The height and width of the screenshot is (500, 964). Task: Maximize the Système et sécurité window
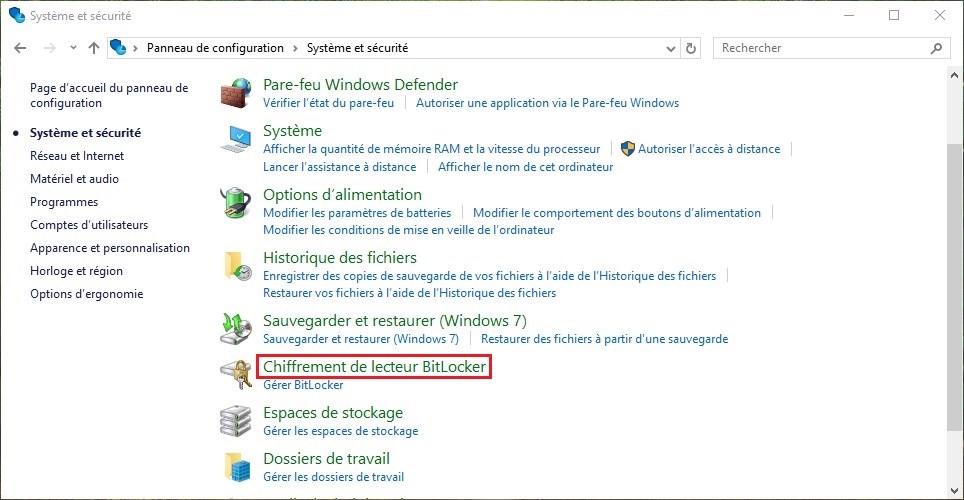point(895,15)
